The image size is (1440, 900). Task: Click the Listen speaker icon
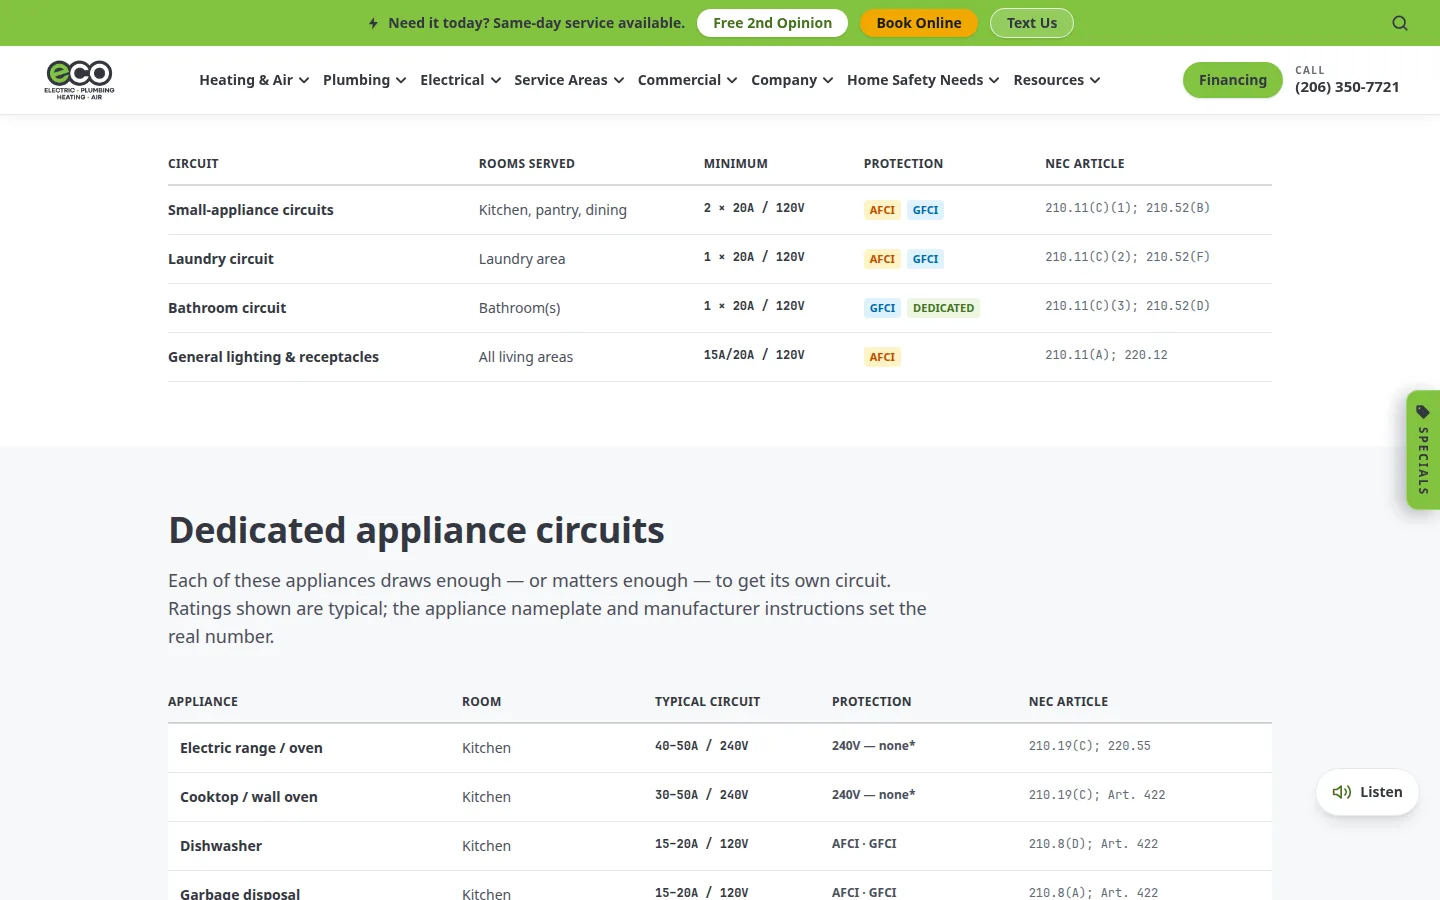pyautogui.click(x=1342, y=792)
